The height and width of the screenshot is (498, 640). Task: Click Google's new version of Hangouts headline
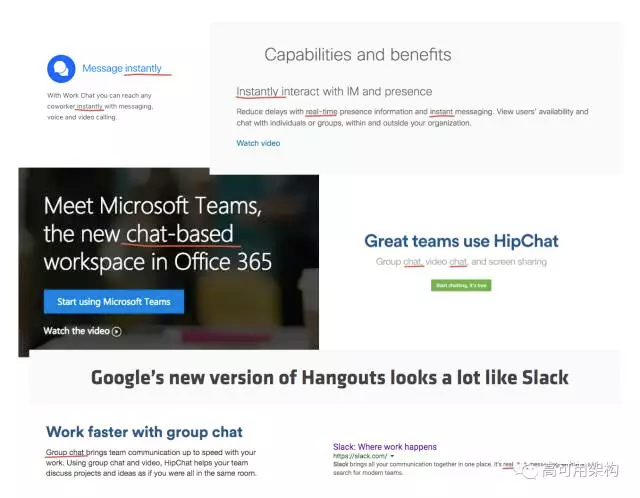tap(329, 377)
